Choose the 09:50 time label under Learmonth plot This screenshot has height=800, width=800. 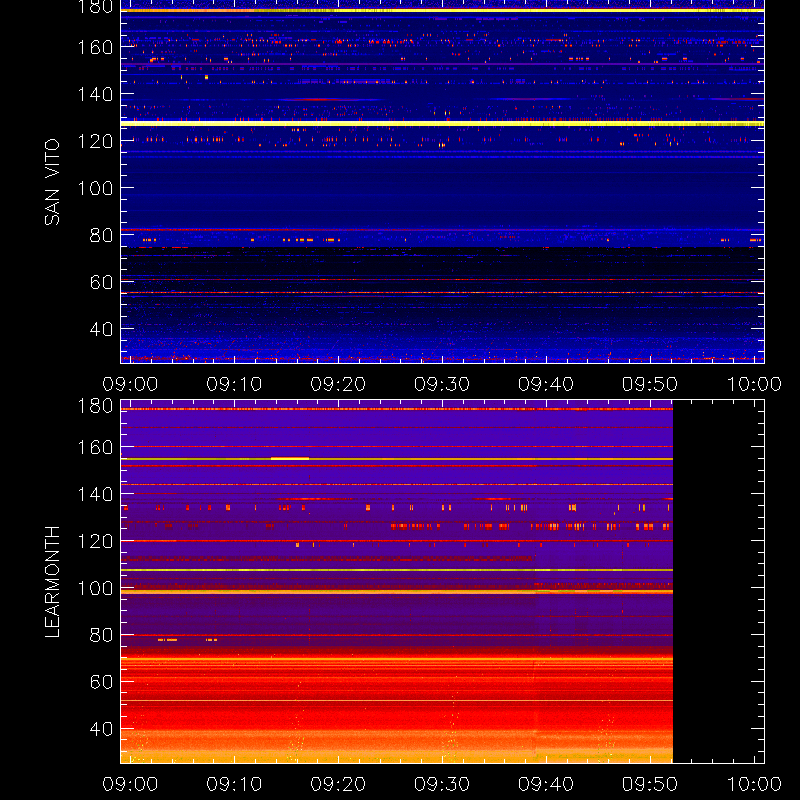click(x=649, y=784)
